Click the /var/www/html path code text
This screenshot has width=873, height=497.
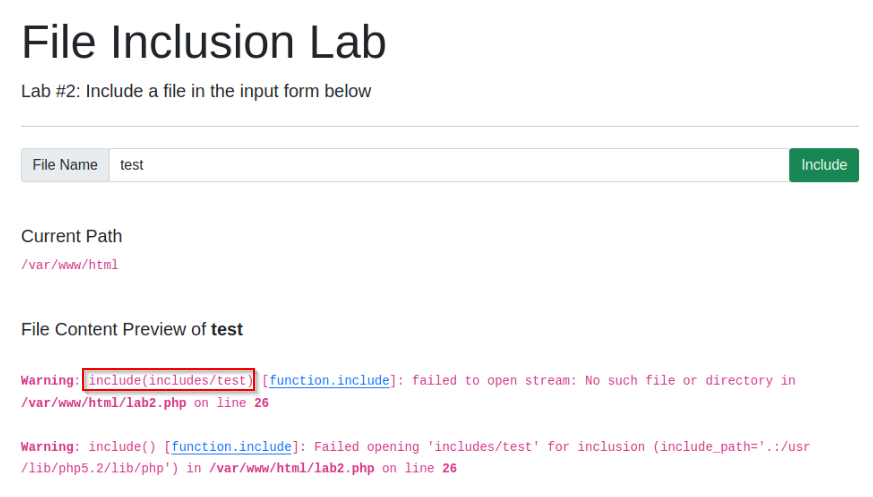pos(70,265)
